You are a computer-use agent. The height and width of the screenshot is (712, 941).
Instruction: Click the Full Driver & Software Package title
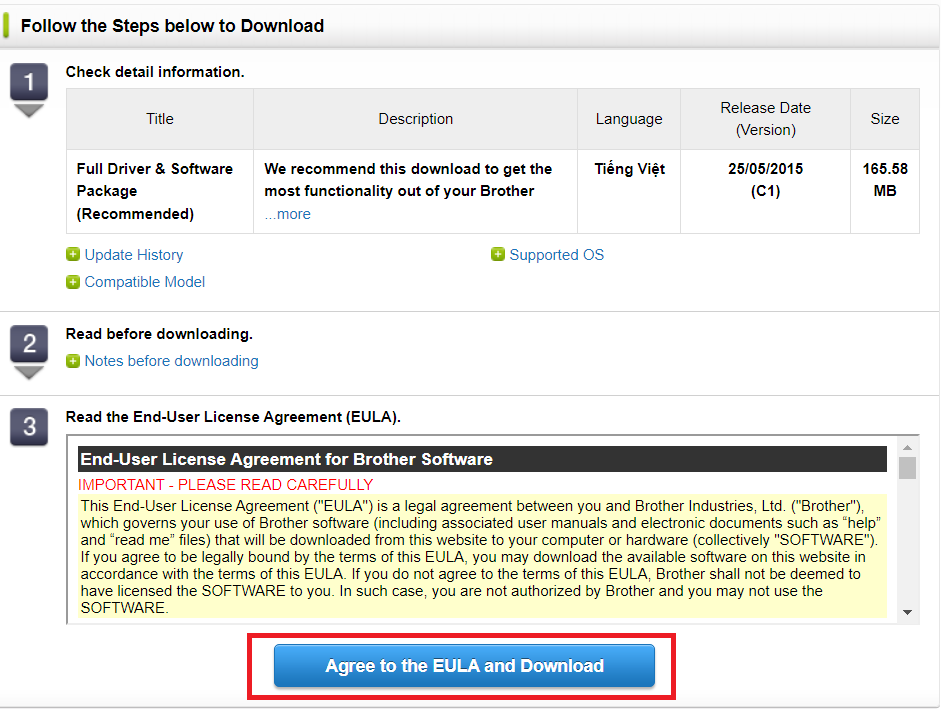pos(155,191)
